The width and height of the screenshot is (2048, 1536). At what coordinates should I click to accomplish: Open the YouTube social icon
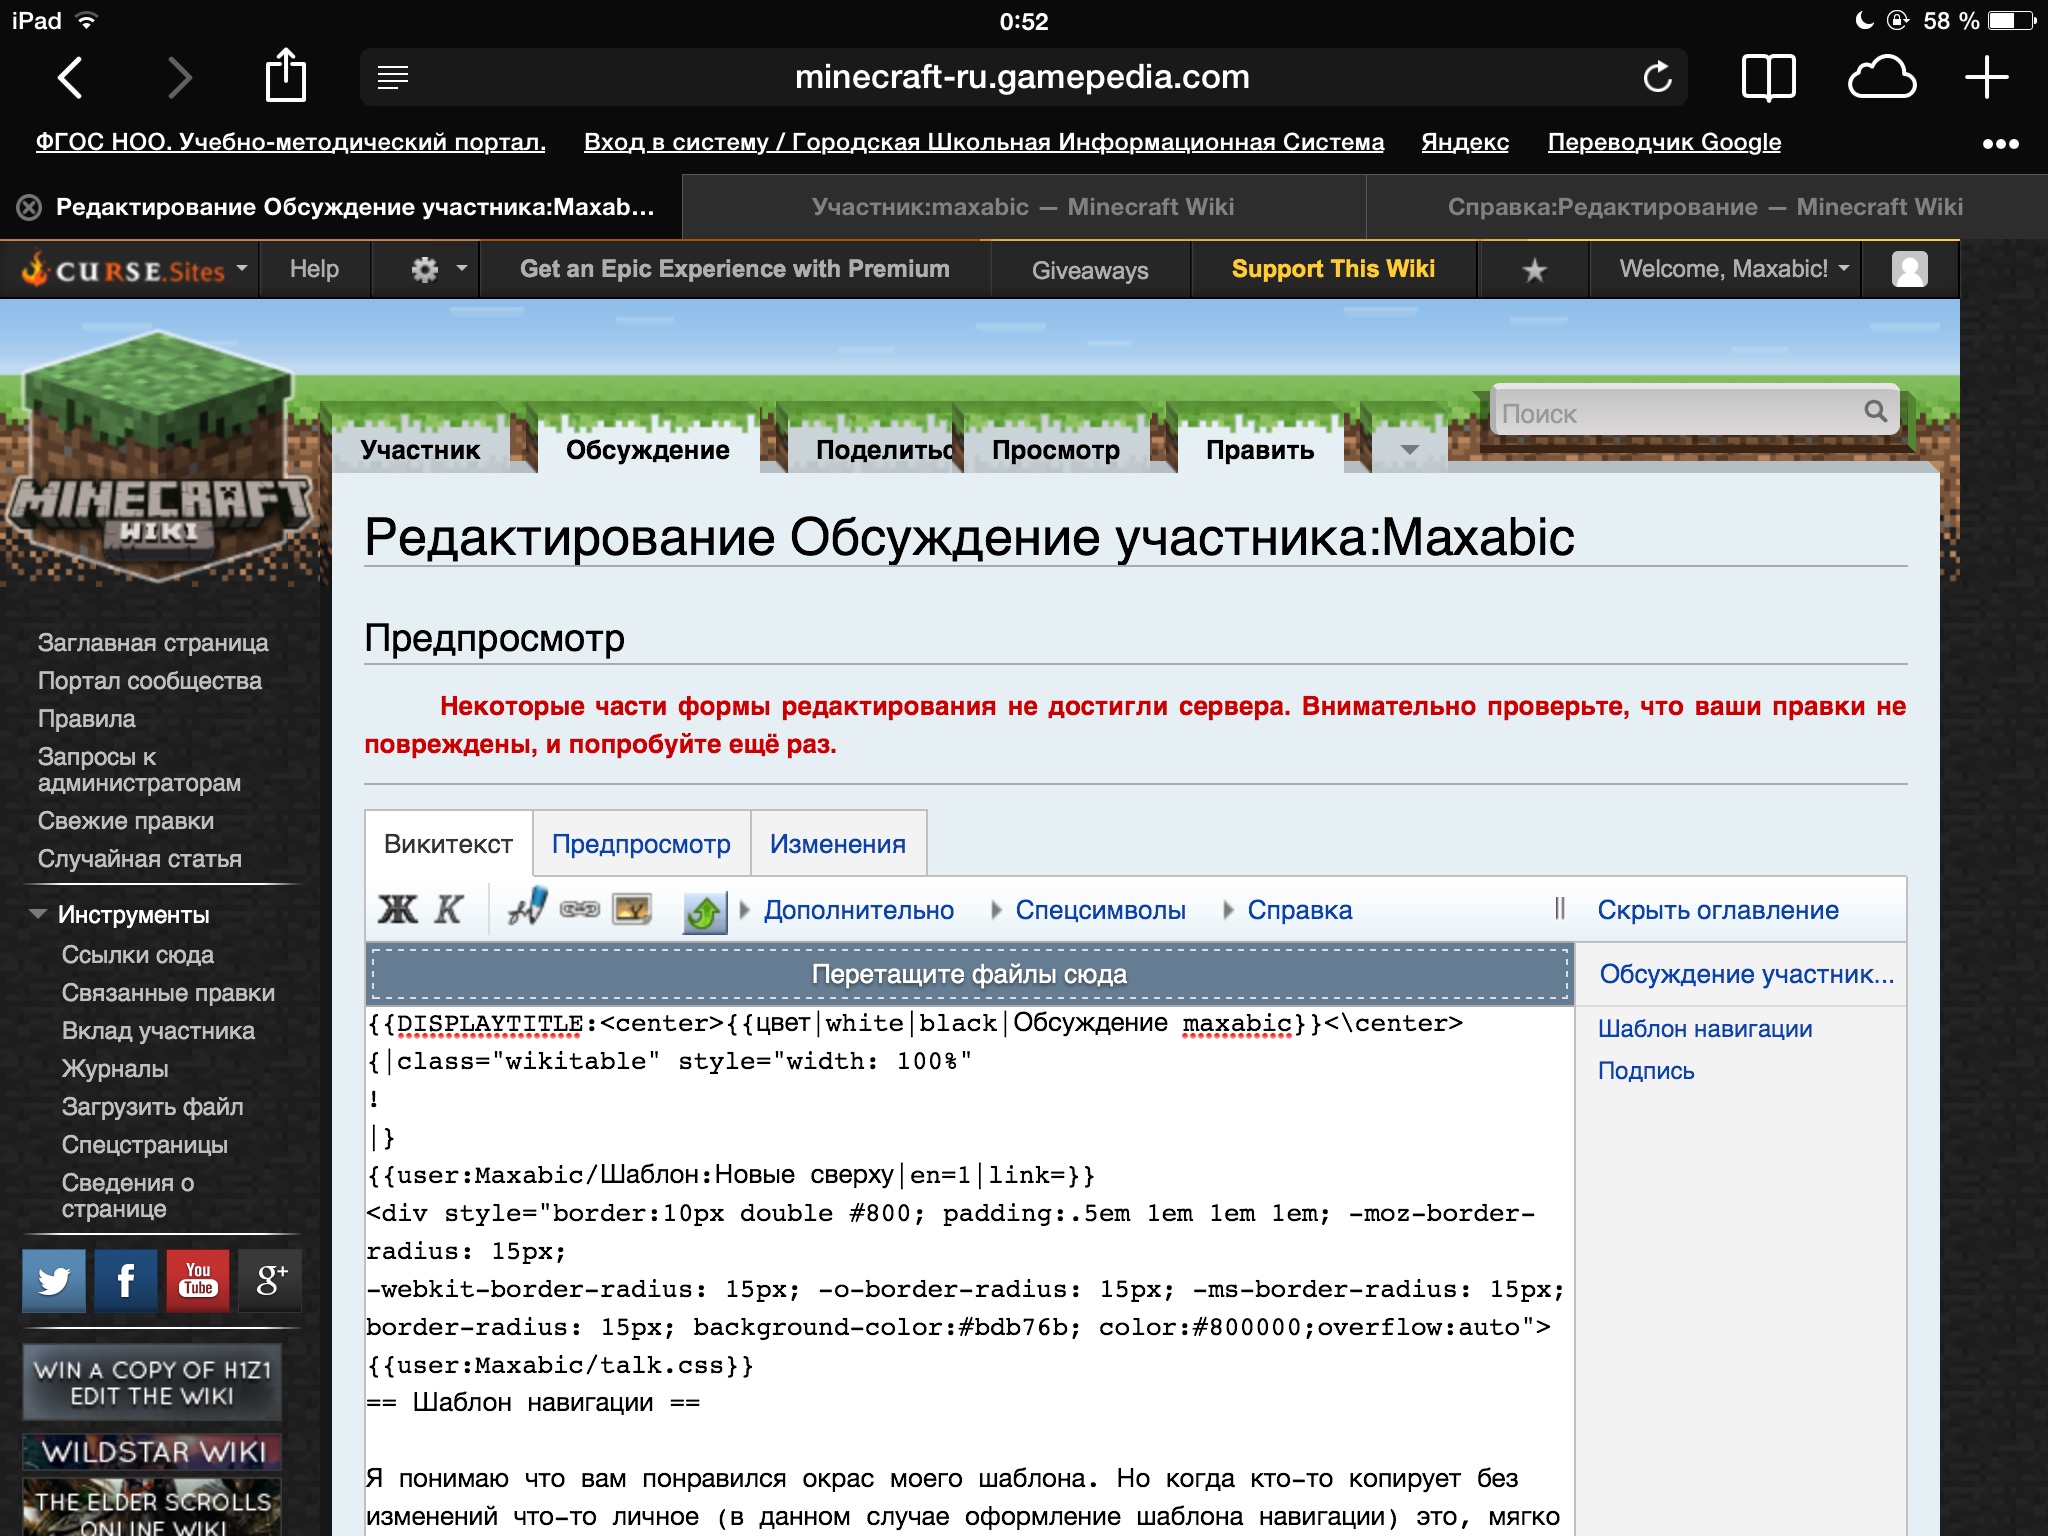(x=198, y=1280)
